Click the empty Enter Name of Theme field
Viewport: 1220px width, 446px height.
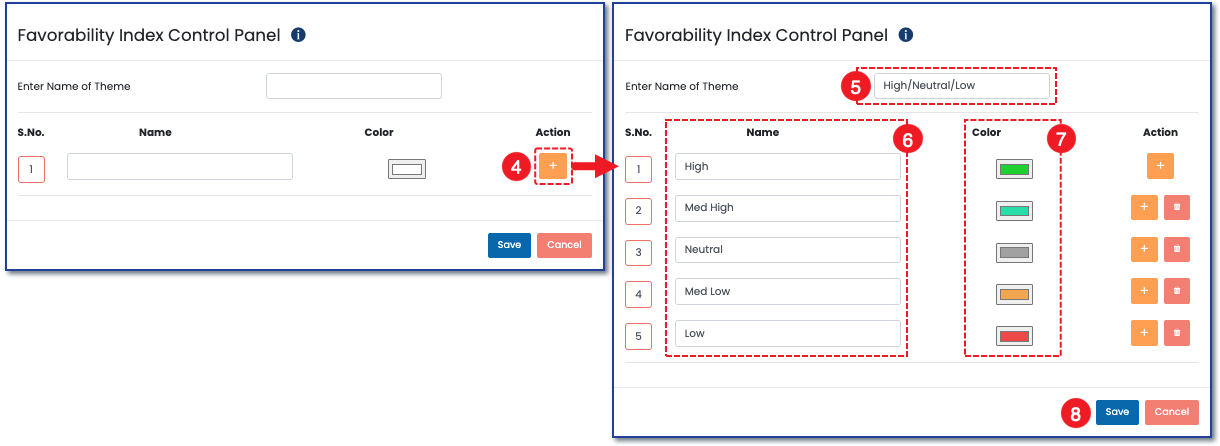point(354,86)
